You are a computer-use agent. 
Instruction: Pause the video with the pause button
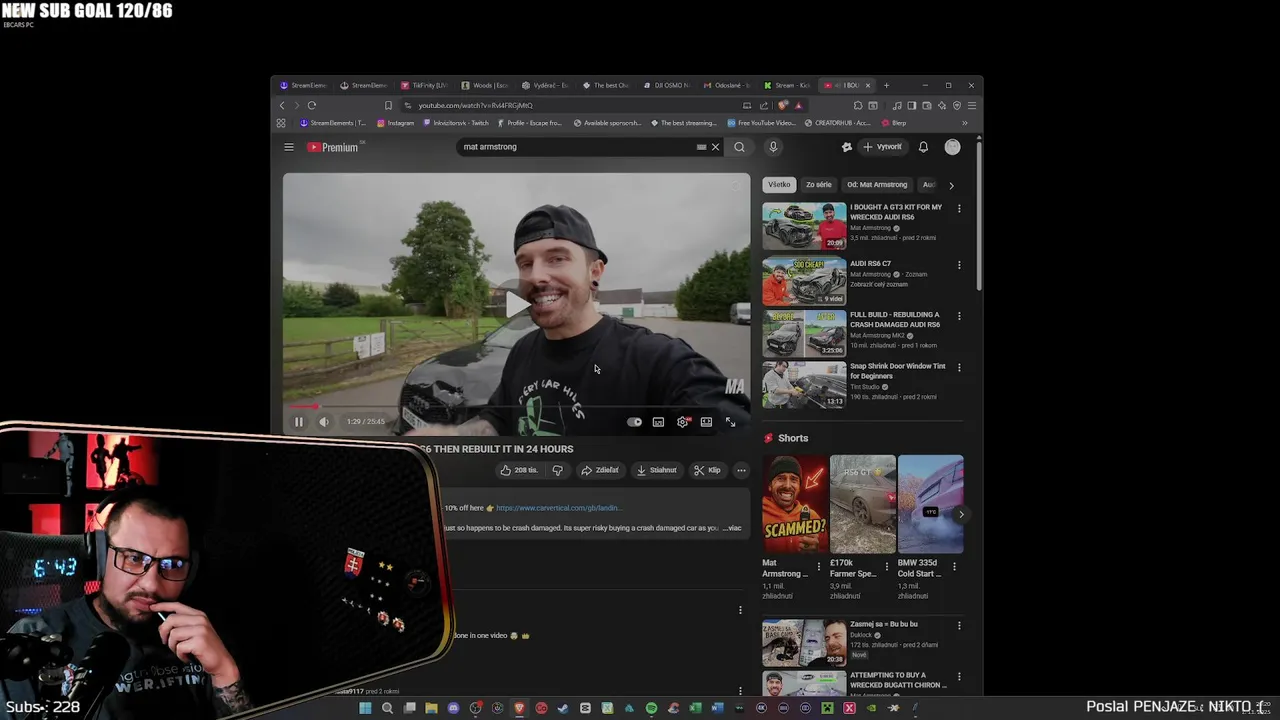(298, 422)
